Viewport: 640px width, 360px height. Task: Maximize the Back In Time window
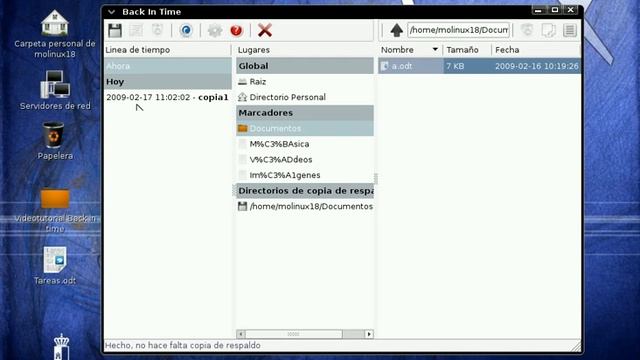(x=555, y=10)
